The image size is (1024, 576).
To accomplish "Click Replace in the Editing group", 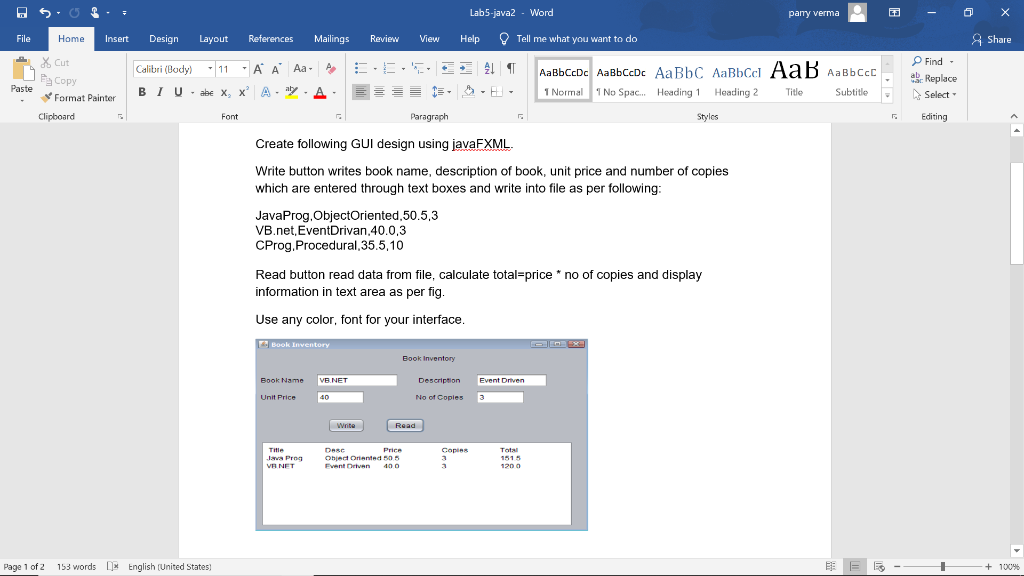I will click(x=939, y=78).
